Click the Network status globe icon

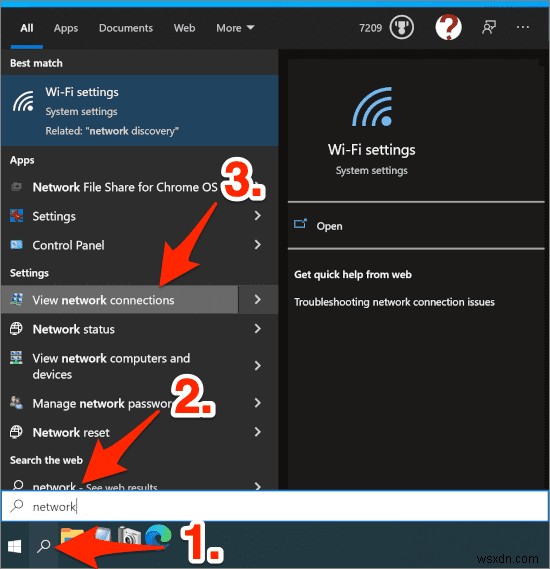(16, 328)
